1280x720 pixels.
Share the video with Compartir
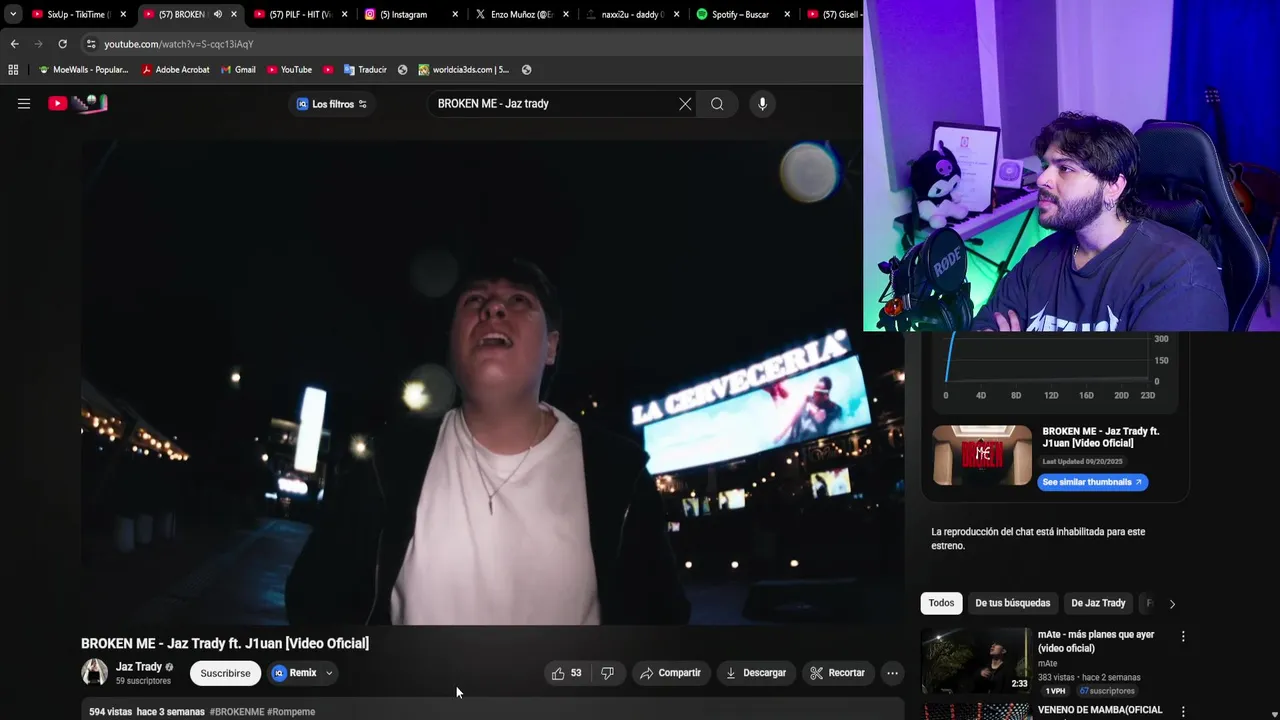(670, 673)
